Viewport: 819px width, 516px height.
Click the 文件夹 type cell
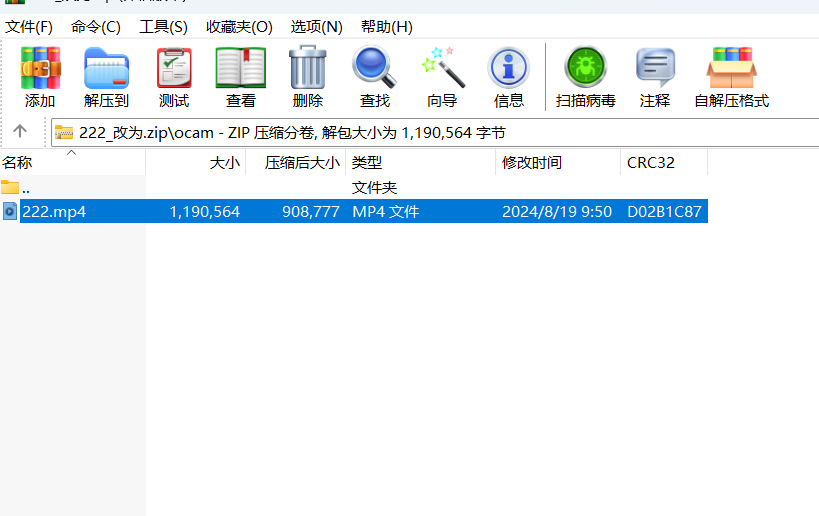tap(375, 187)
